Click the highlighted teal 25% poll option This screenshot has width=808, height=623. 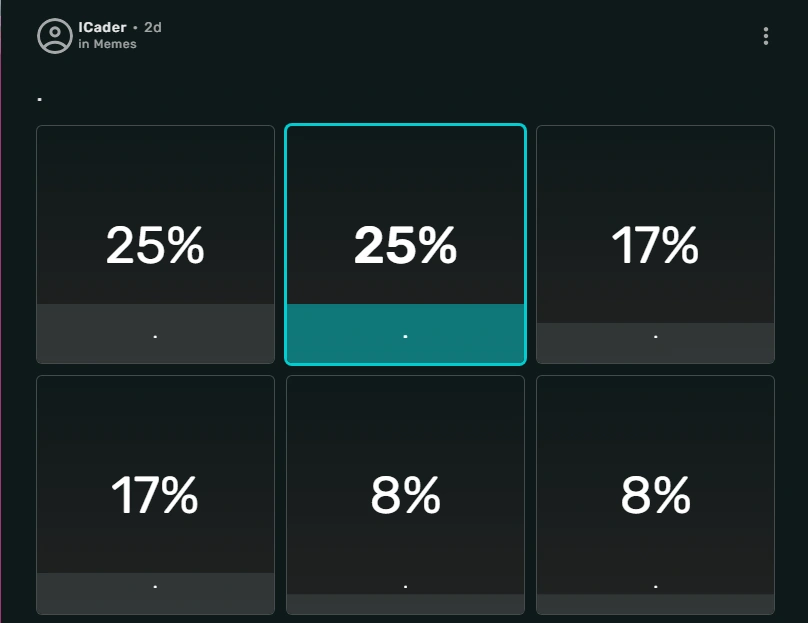[405, 245]
